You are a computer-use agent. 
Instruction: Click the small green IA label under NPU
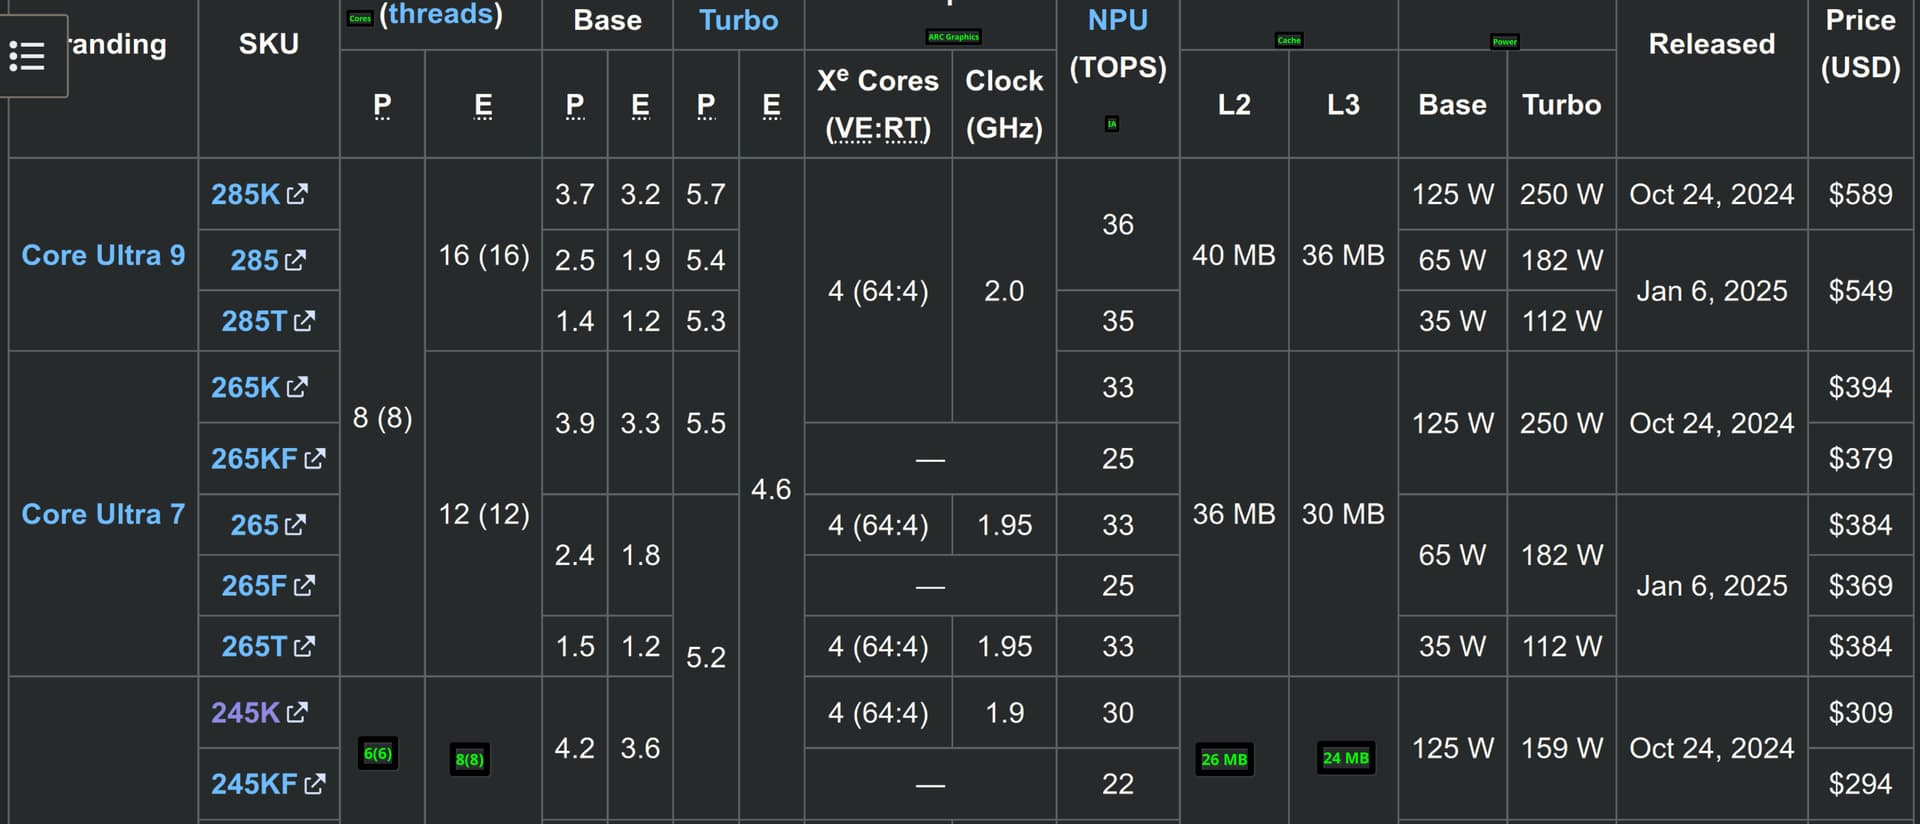1112,124
